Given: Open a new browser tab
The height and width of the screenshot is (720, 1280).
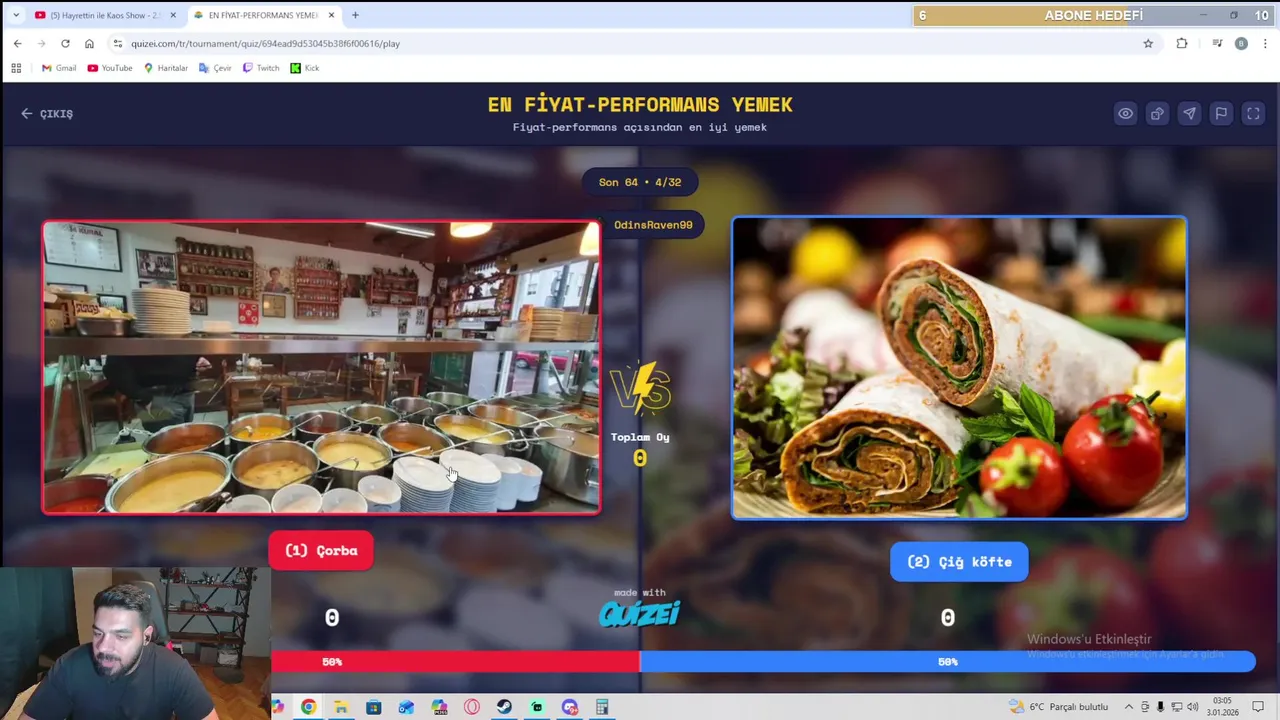Looking at the screenshot, I should [355, 15].
